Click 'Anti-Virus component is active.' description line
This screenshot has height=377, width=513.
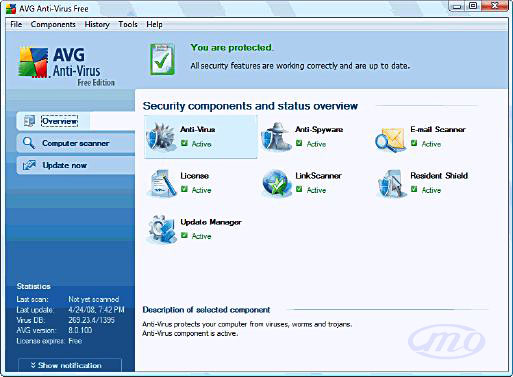tap(190, 333)
